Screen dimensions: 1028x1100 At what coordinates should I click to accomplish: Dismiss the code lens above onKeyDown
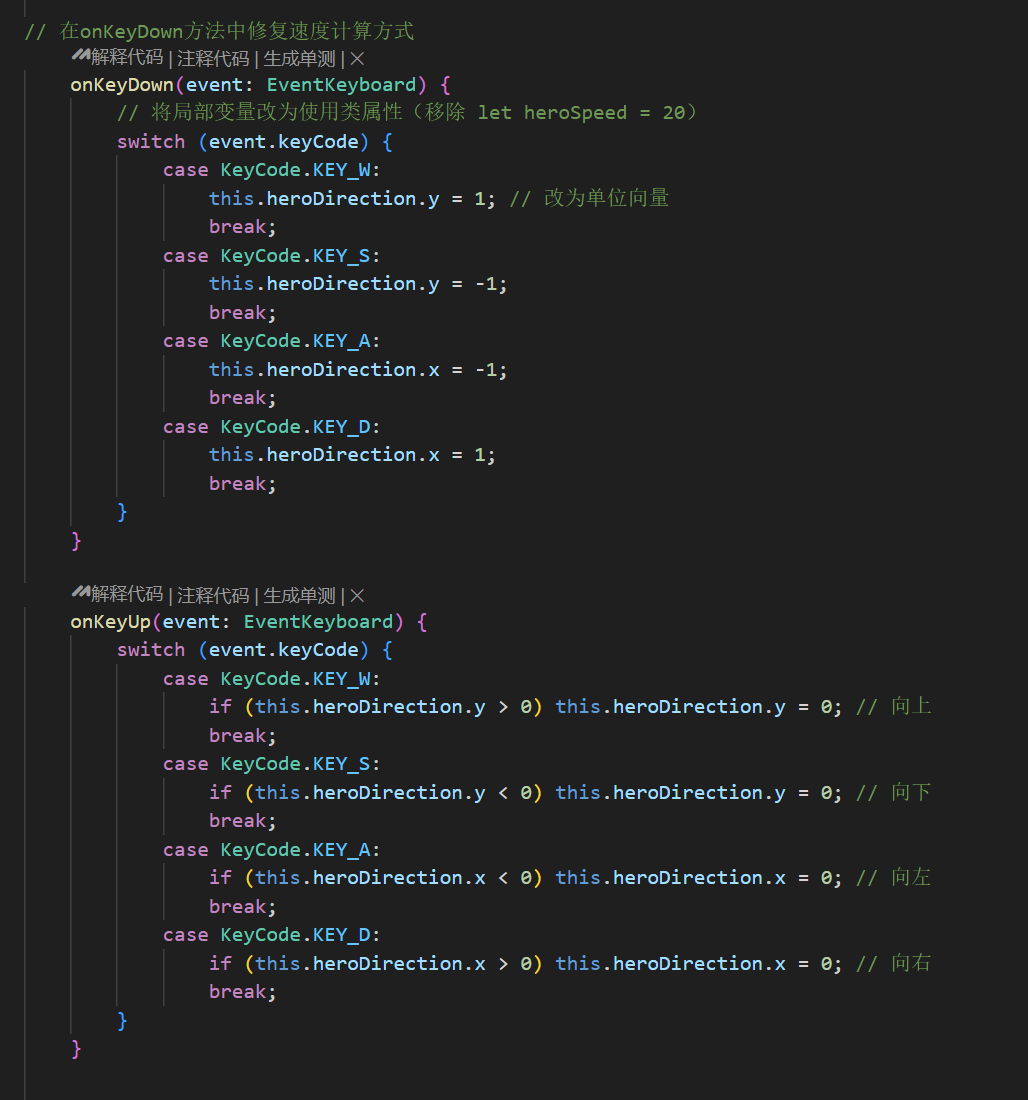(357, 59)
